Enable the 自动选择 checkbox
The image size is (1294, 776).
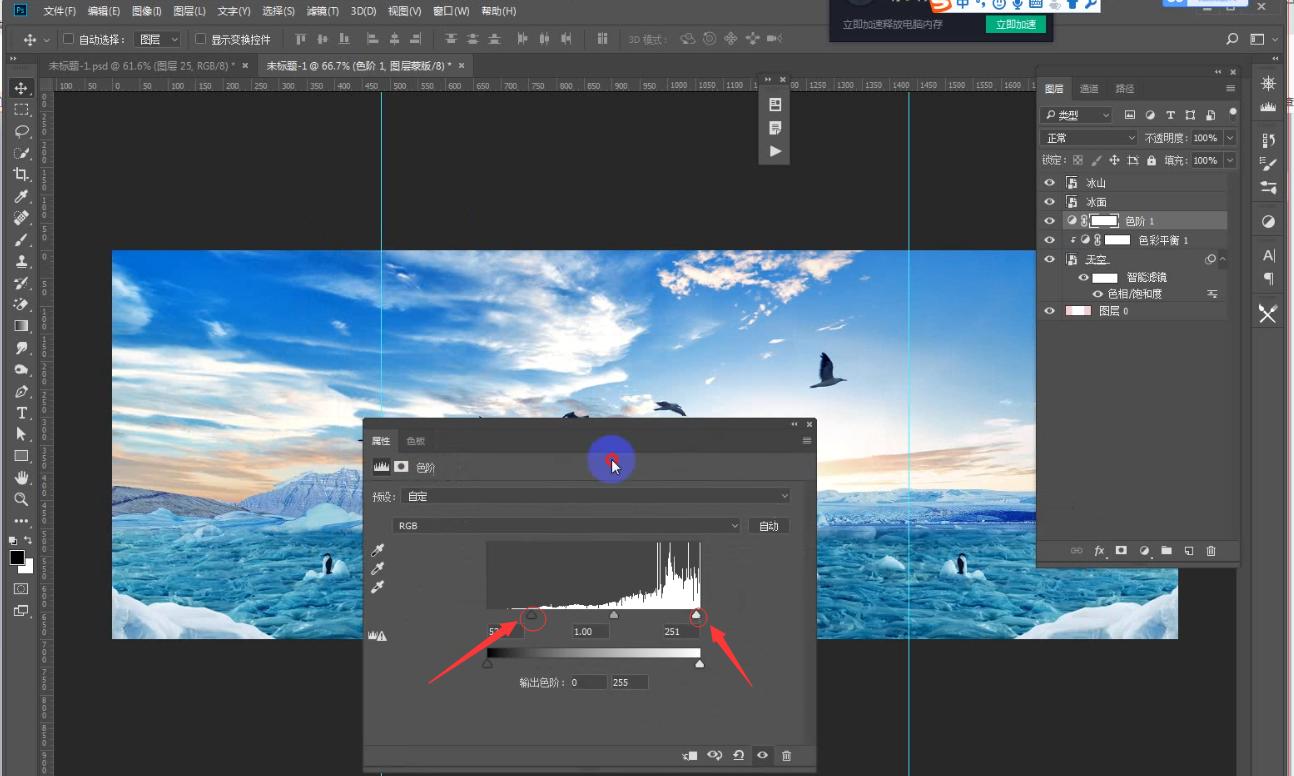pyautogui.click(x=69, y=40)
